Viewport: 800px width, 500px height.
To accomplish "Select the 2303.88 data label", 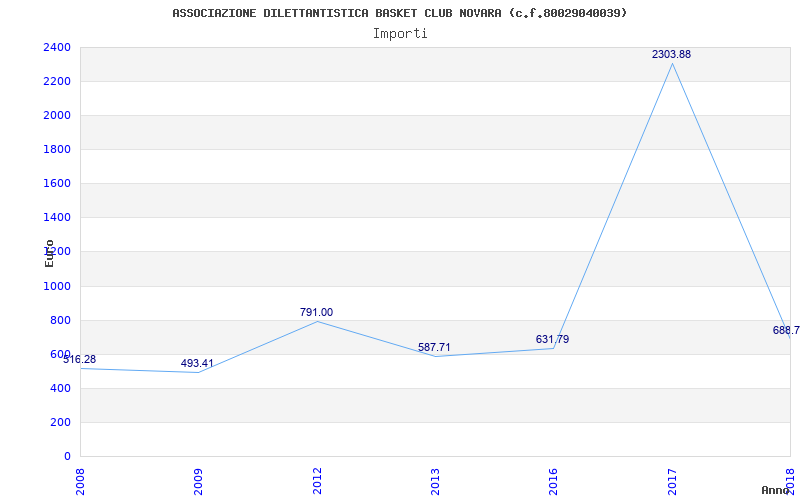I will coord(671,54).
